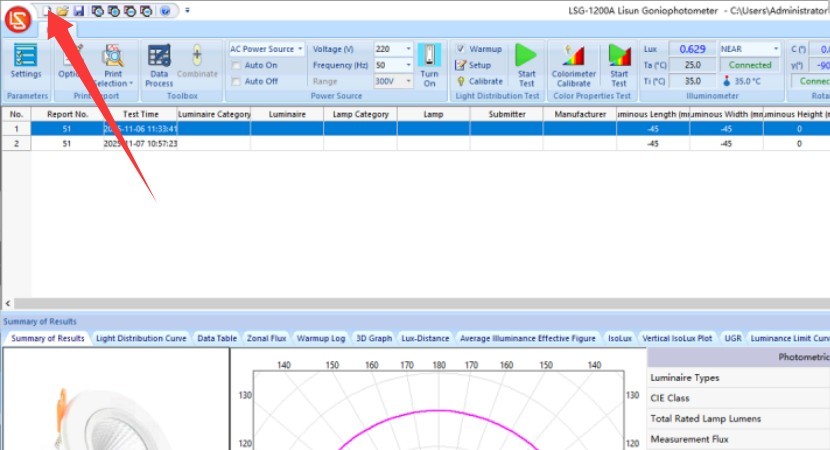Open the UGR tab
Screen dimensions: 830x450
pyautogui.click(x=733, y=338)
